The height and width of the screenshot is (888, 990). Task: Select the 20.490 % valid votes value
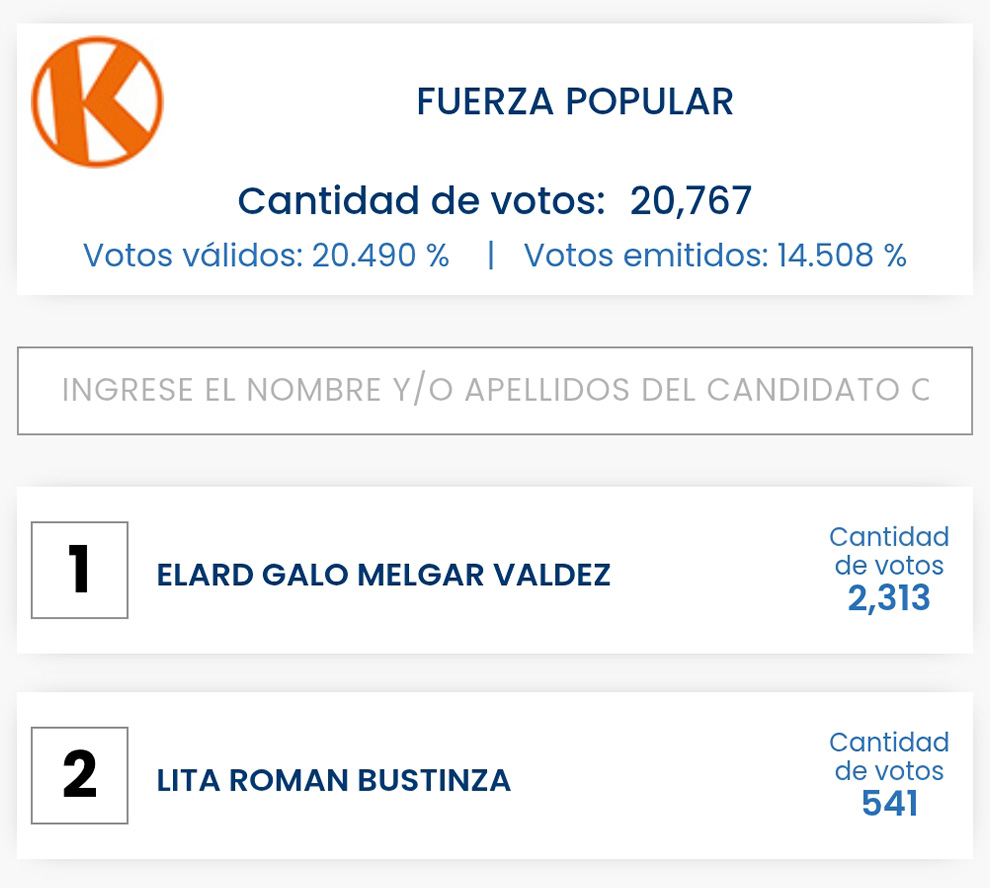pyautogui.click(x=380, y=256)
